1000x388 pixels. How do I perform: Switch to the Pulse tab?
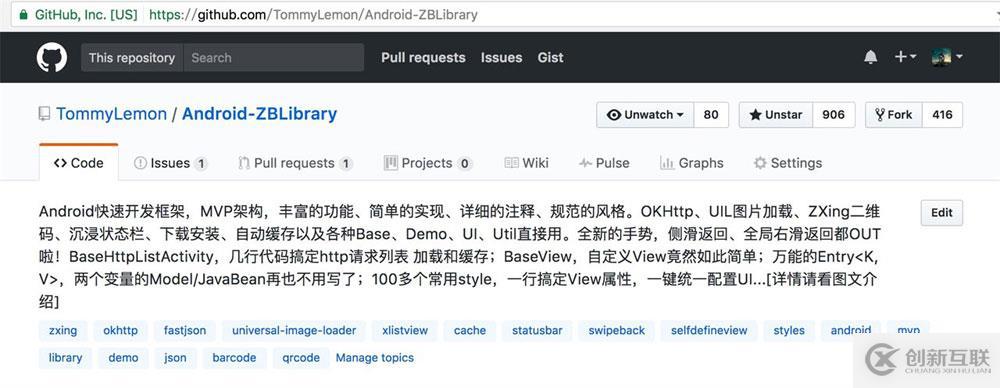tap(604, 163)
